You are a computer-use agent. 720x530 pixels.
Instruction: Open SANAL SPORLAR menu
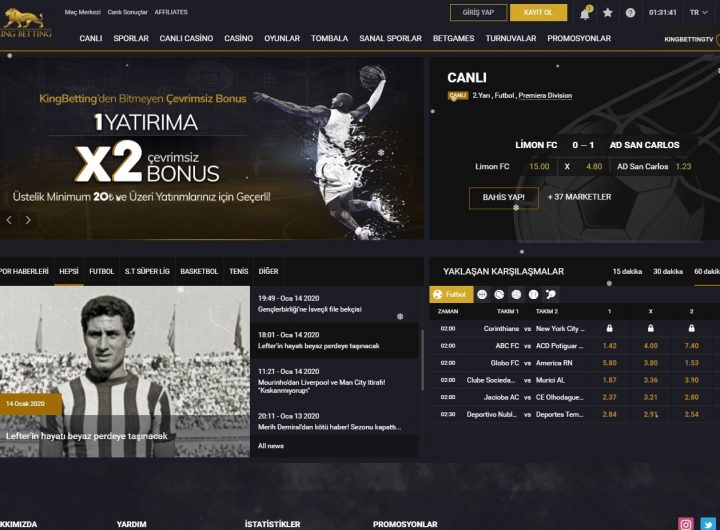pos(390,39)
